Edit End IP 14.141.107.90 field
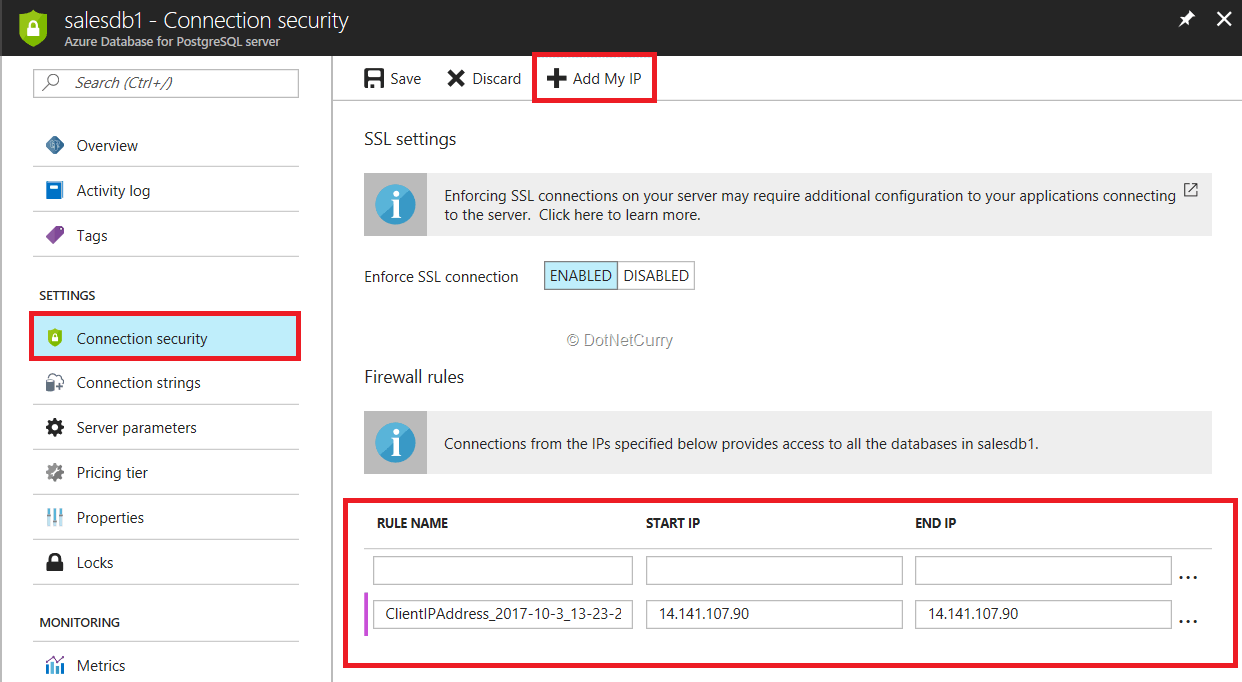The height and width of the screenshot is (682, 1242). (1043, 614)
